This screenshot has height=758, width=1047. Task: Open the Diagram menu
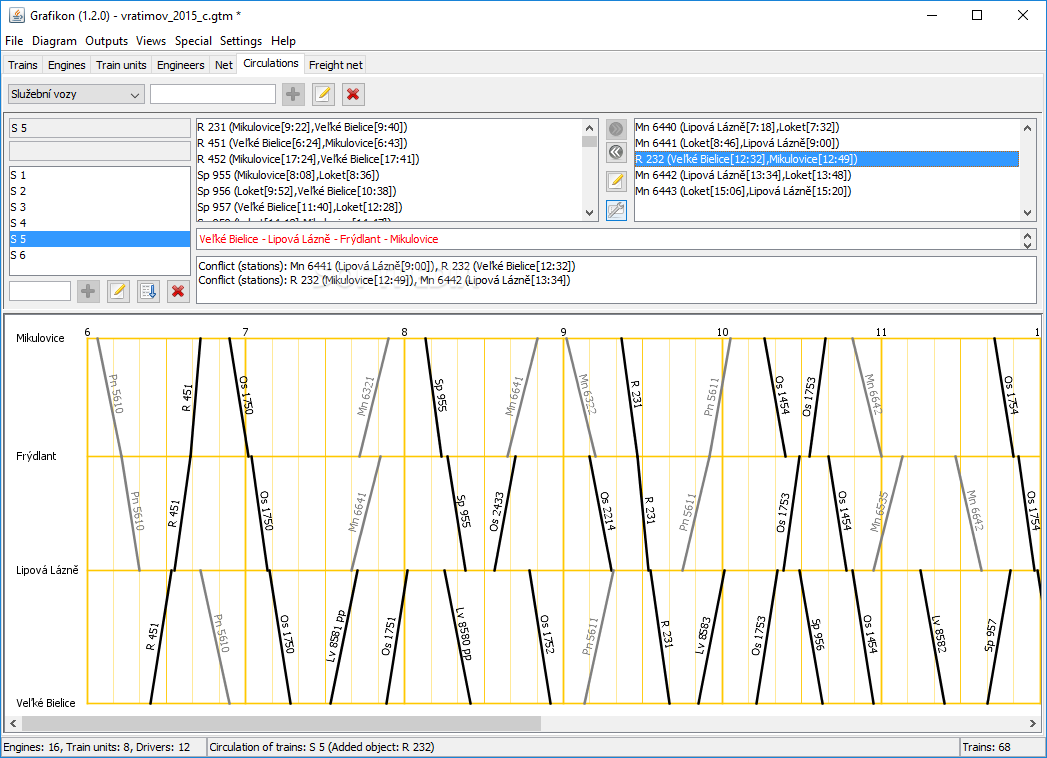[x=54, y=41]
